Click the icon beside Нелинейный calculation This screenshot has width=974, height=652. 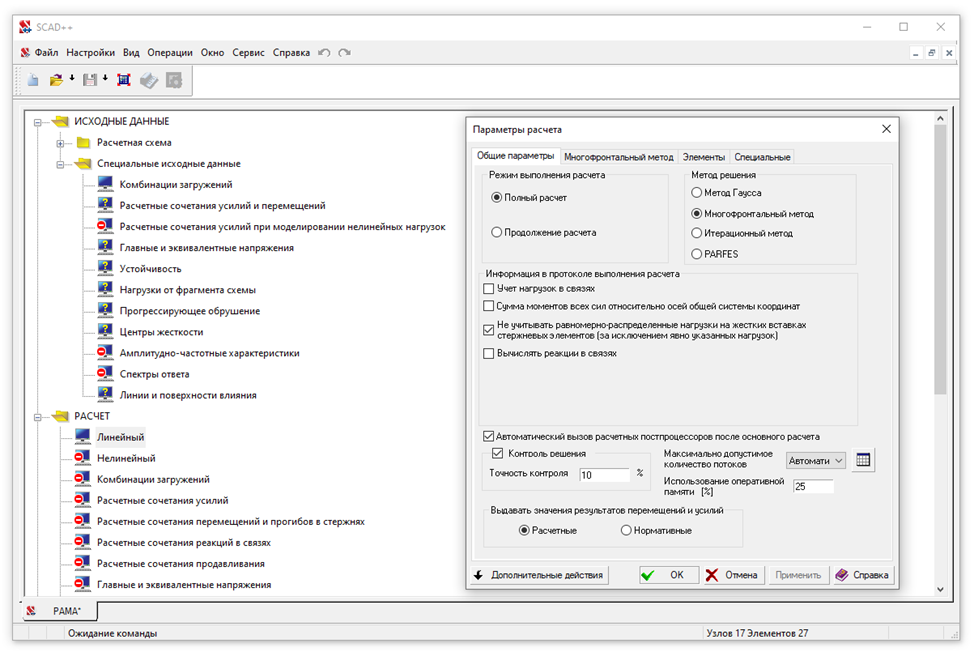tap(83, 458)
